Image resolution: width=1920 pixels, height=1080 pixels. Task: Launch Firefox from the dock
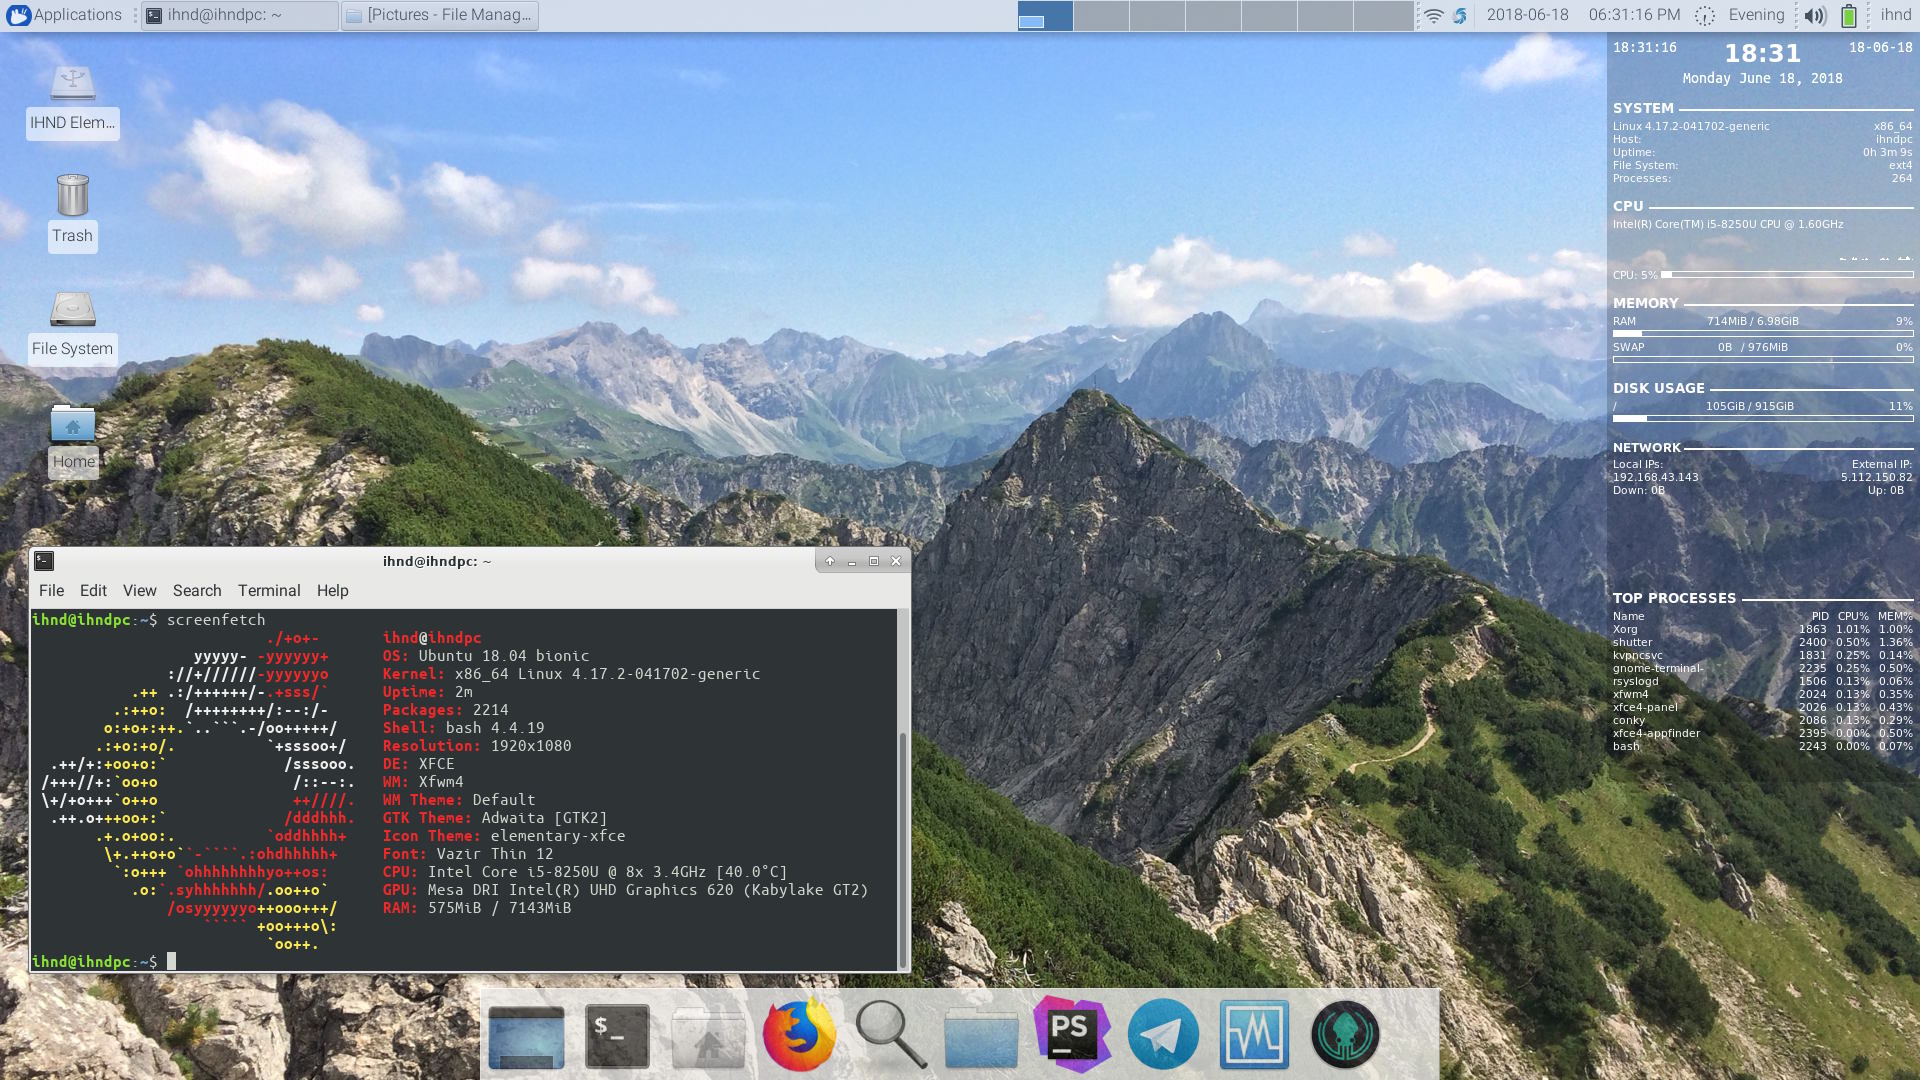(799, 1034)
